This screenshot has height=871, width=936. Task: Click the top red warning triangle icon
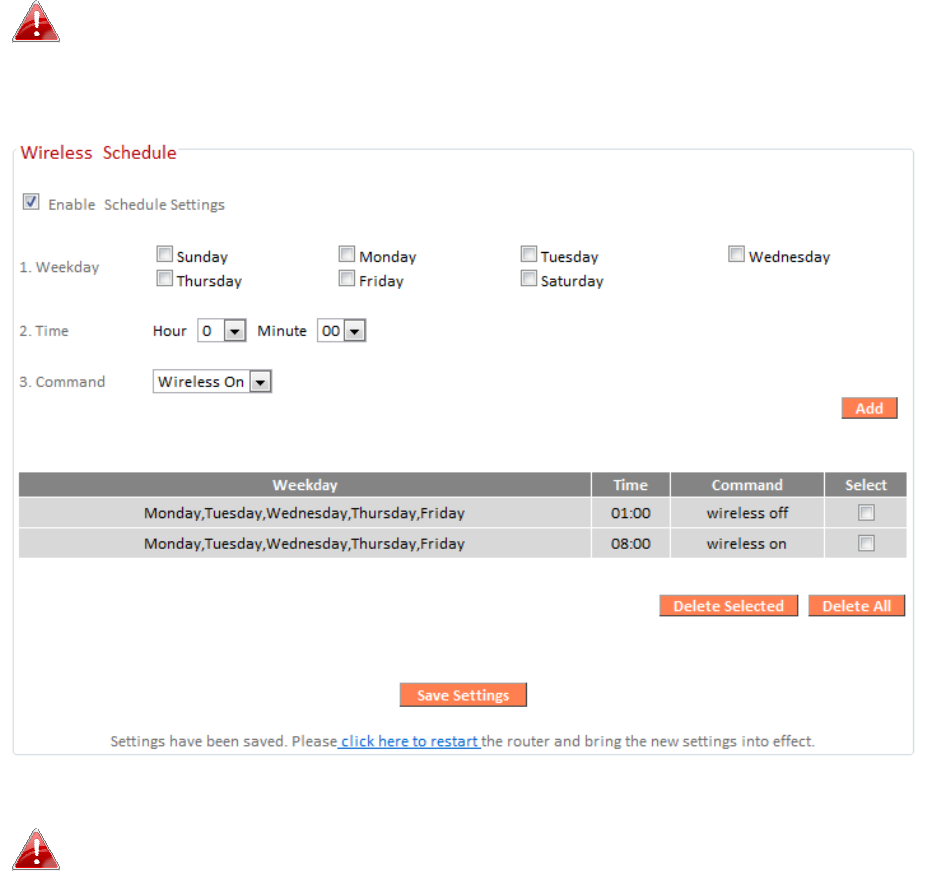[x=36, y=22]
